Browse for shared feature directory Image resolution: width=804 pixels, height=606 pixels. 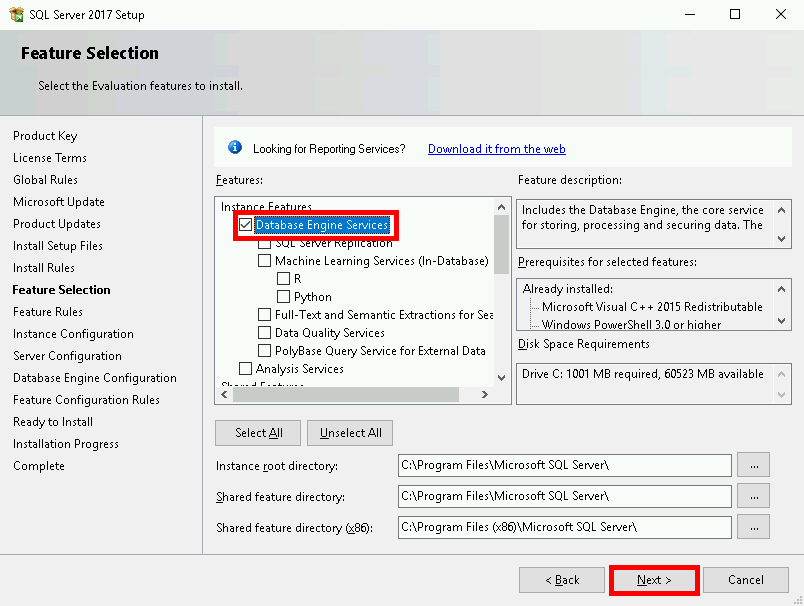coord(753,496)
